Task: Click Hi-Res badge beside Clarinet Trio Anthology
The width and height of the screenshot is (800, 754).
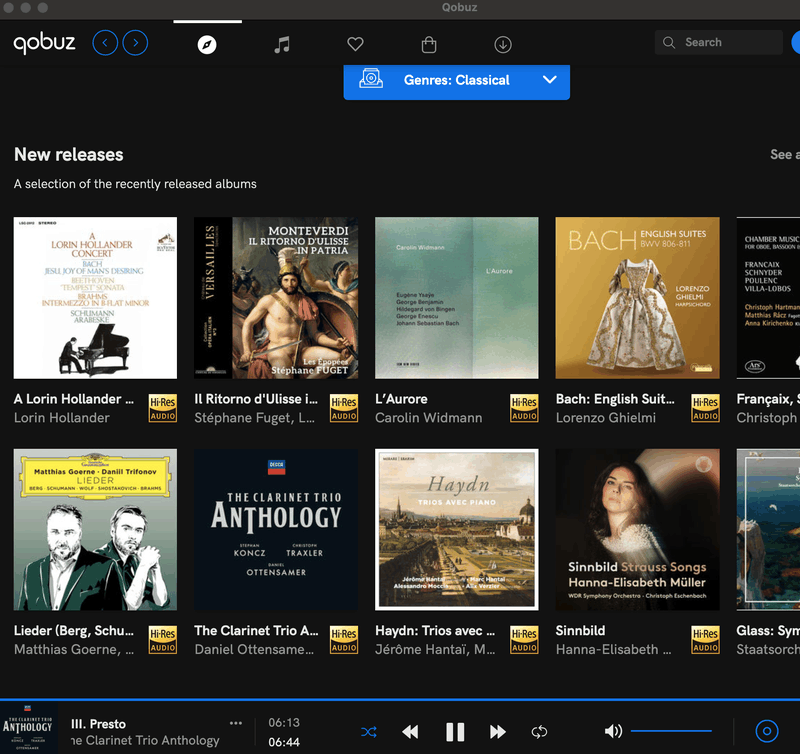Action: click(344, 640)
